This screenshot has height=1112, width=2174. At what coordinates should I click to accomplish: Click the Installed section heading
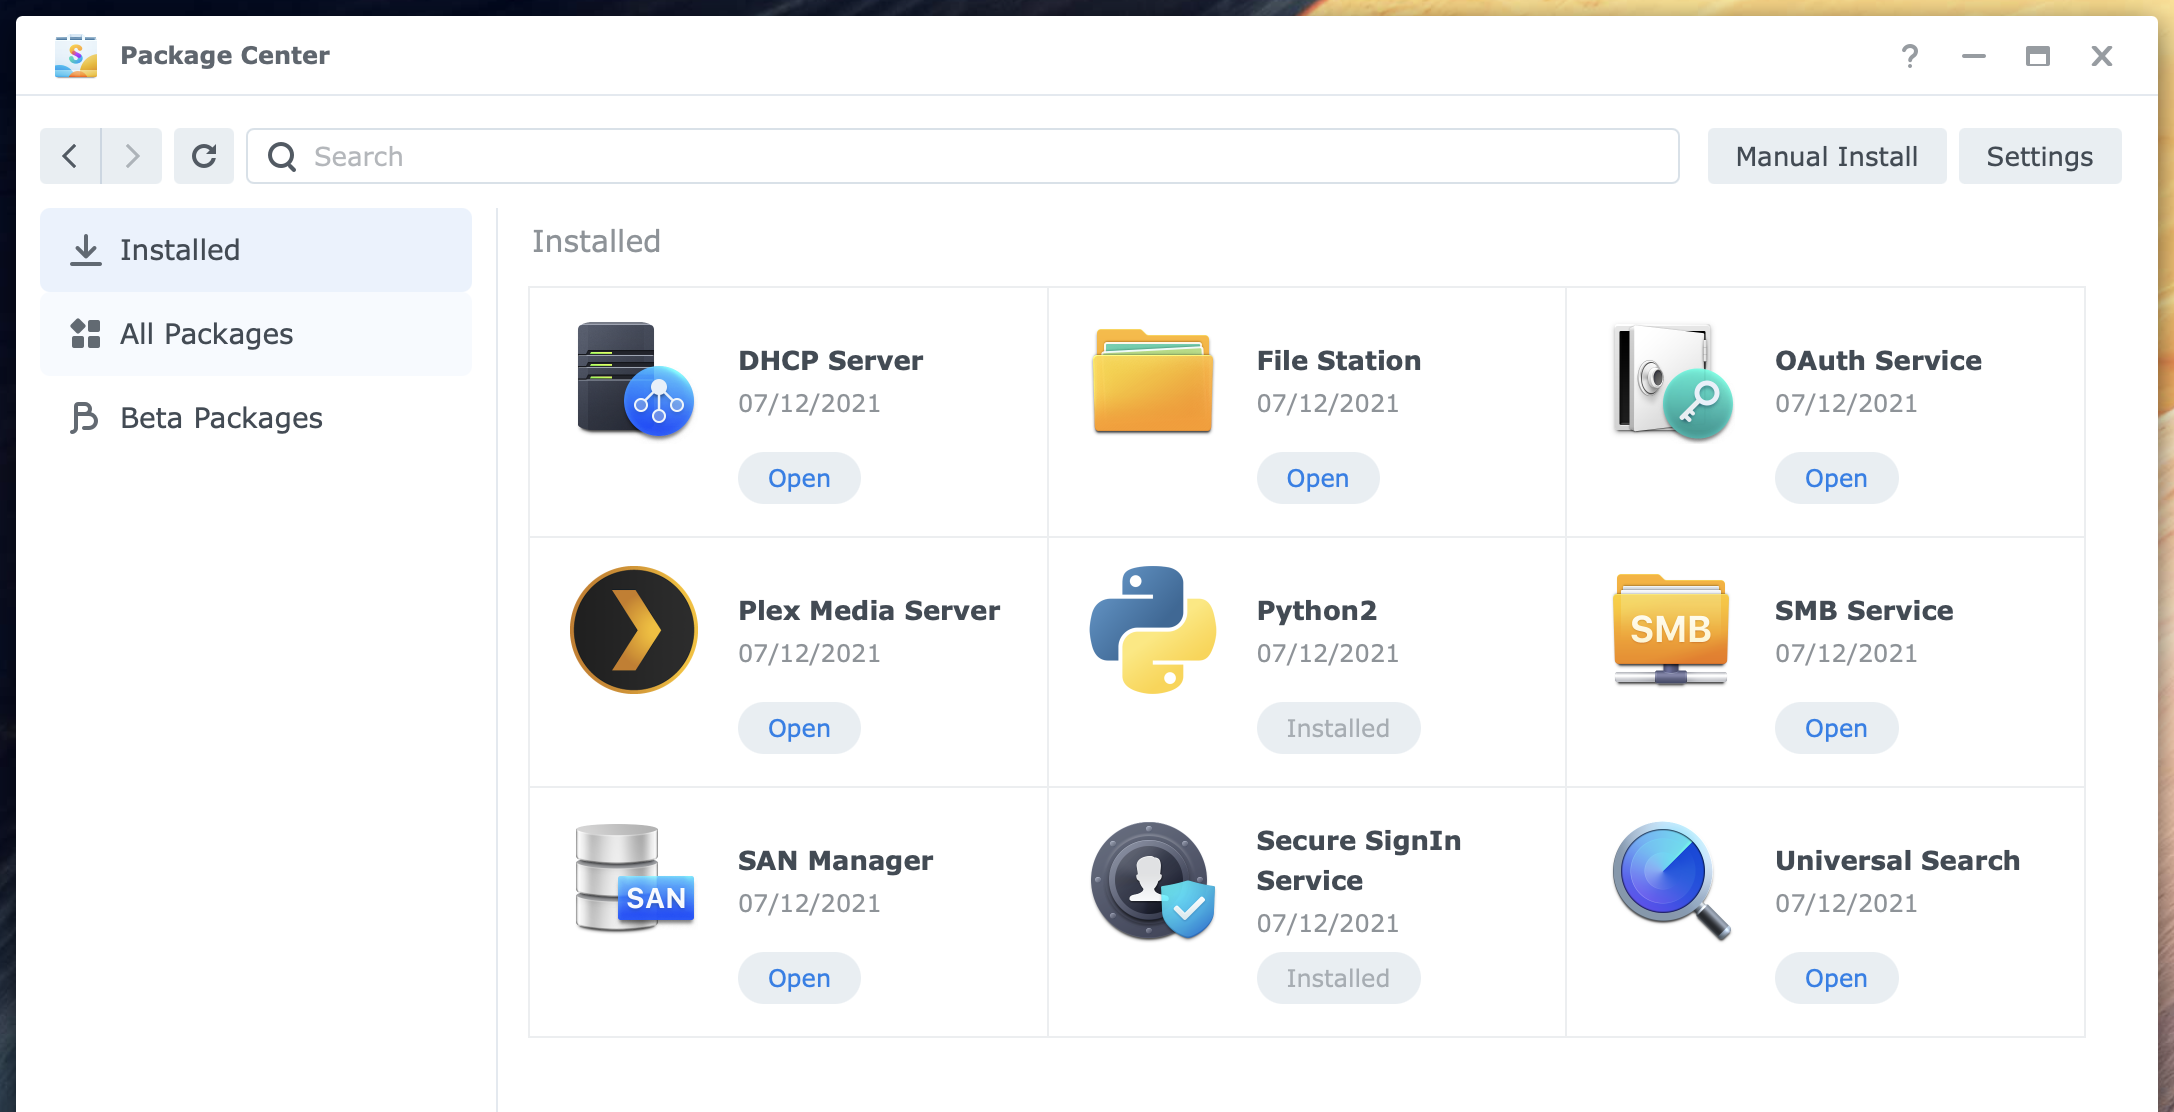point(596,241)
